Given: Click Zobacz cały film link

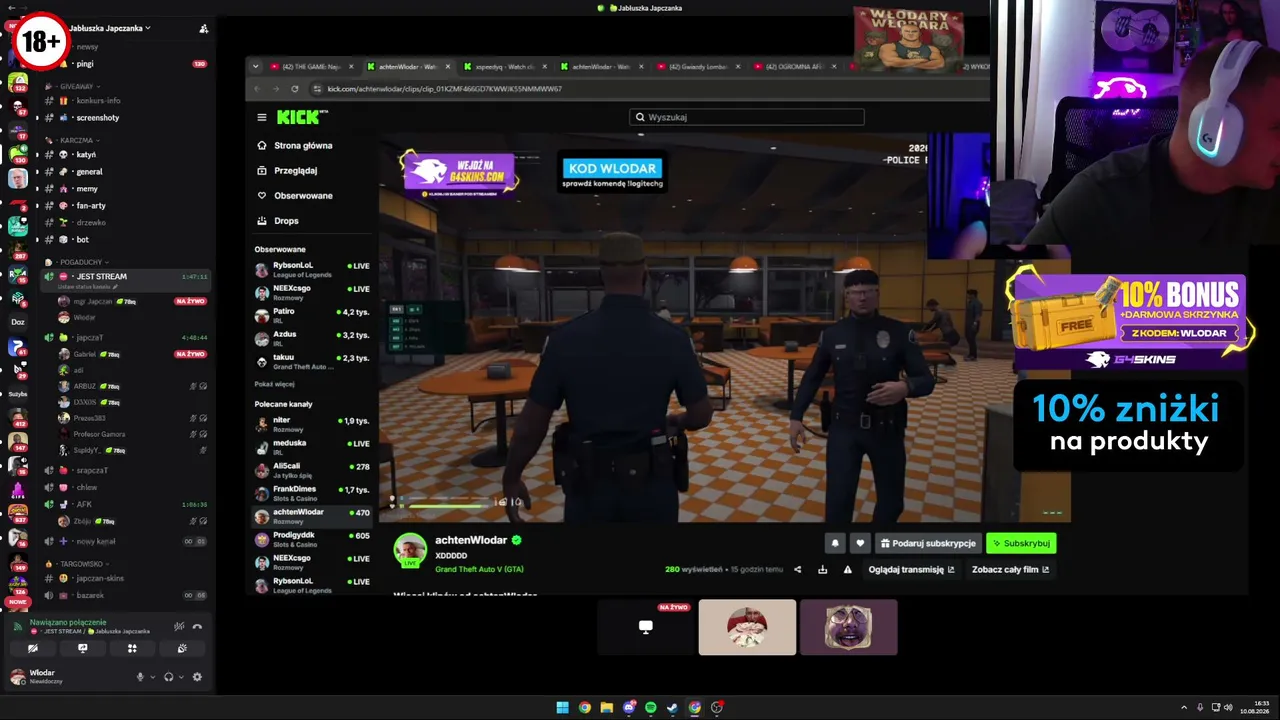Looking at the screenshot, I should pyautogui.click(x=1010, y=570).
